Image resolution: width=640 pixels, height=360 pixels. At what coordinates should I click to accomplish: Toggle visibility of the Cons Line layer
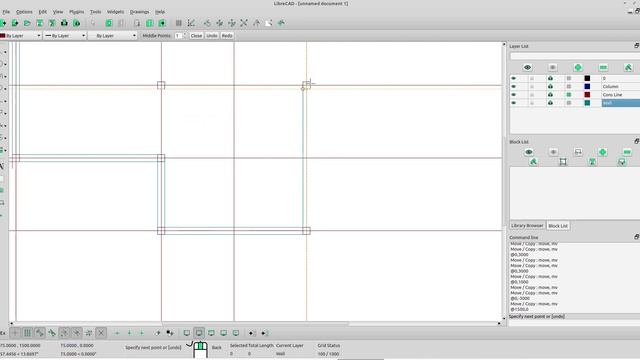click(x=513, y=95)
